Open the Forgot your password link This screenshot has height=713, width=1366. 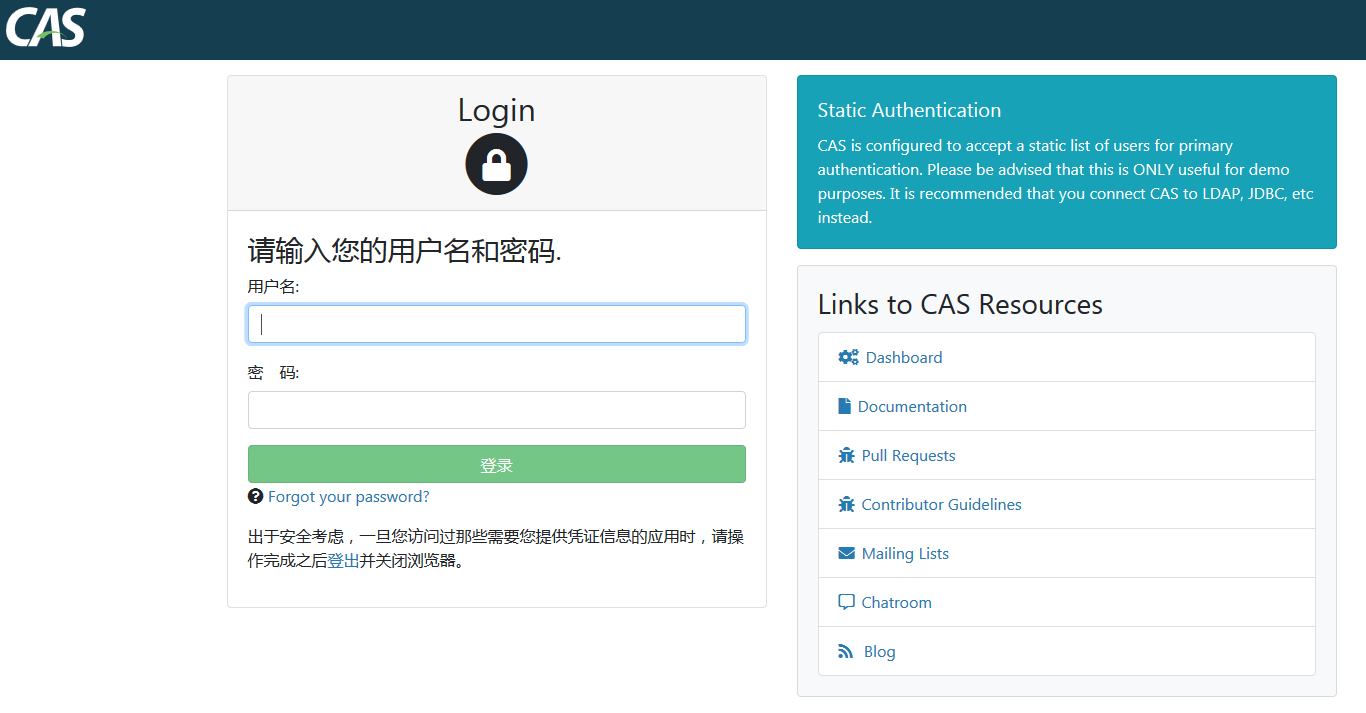348,496
